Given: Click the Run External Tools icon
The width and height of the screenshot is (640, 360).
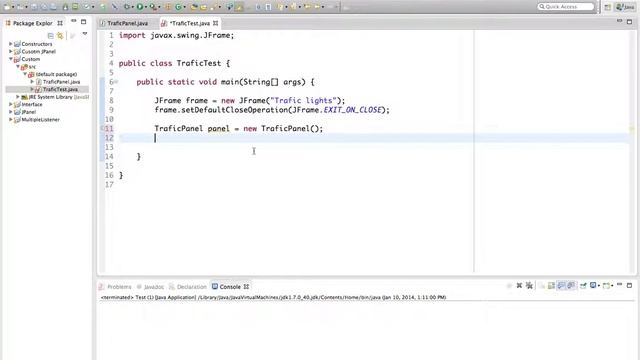Looking at the screenshot, I should (x=153, y=7).
